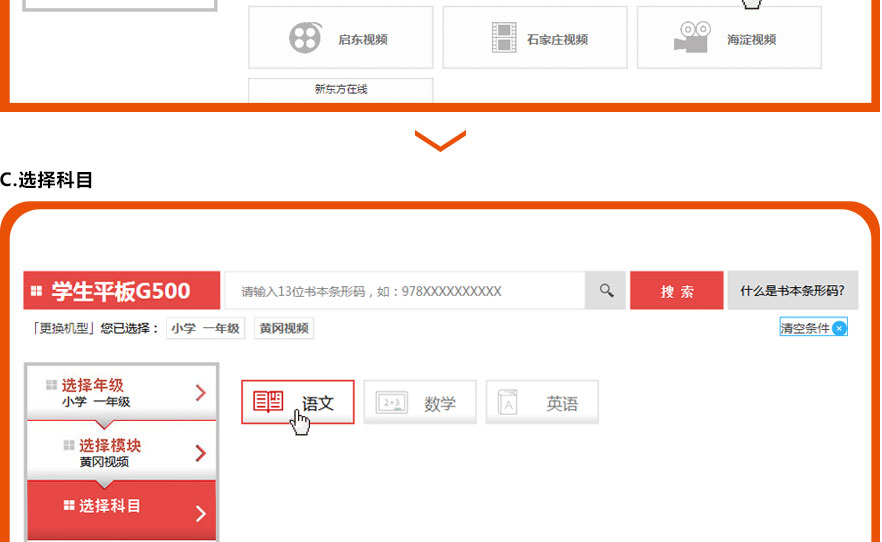Open the 选择科目 step

[x=122, y=511]
